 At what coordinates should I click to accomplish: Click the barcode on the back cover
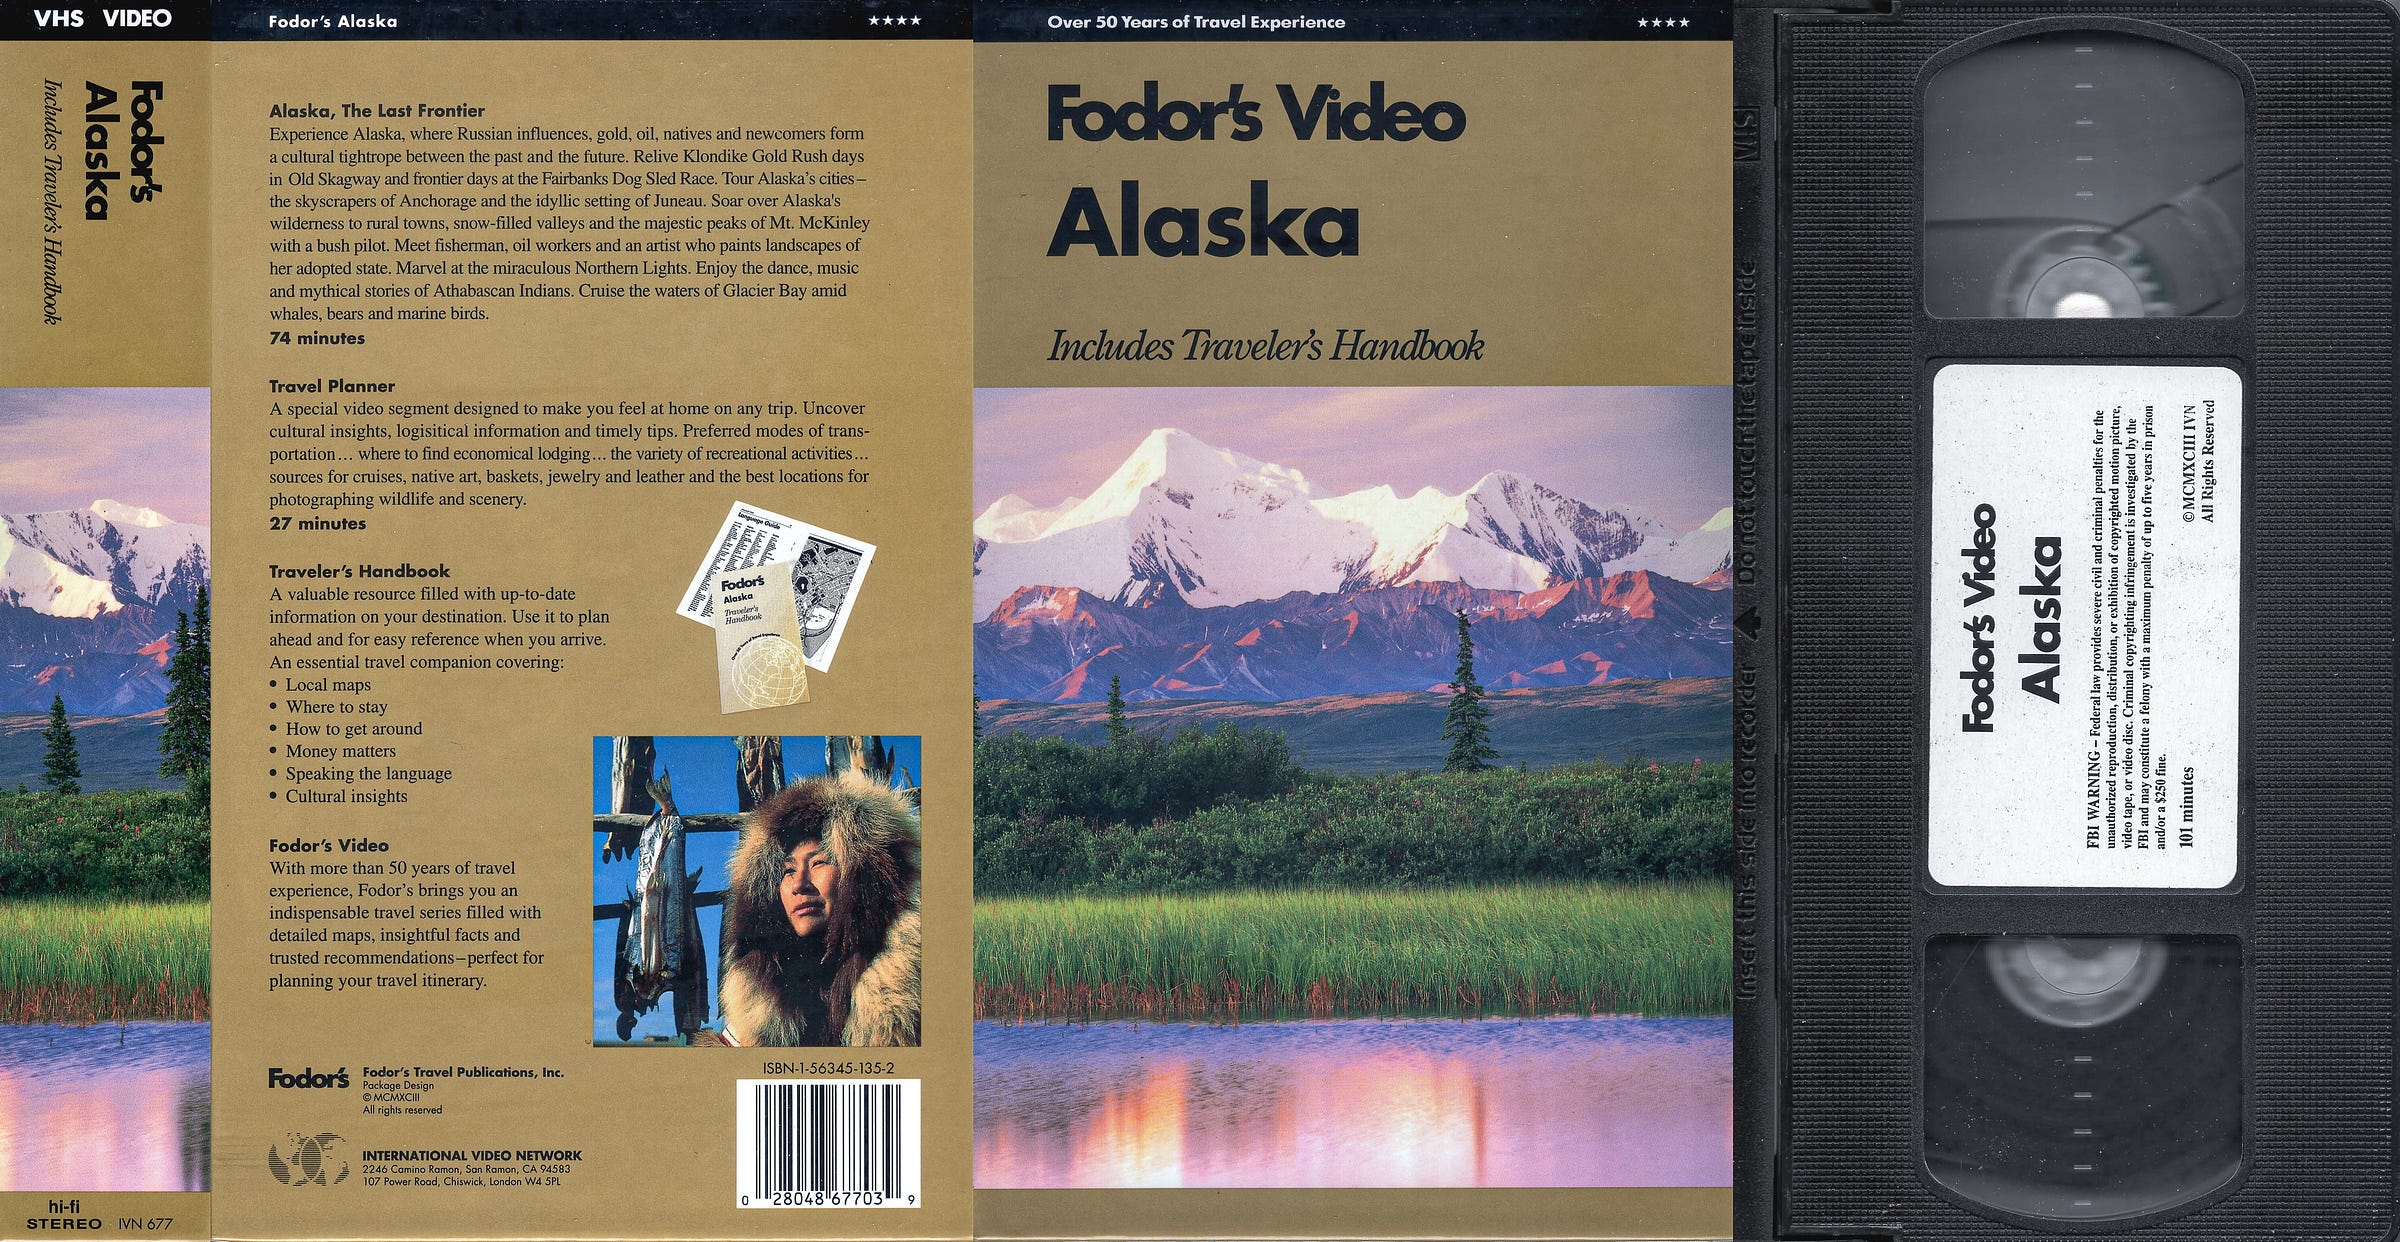pyautogui.click(x=828, y=1144)
